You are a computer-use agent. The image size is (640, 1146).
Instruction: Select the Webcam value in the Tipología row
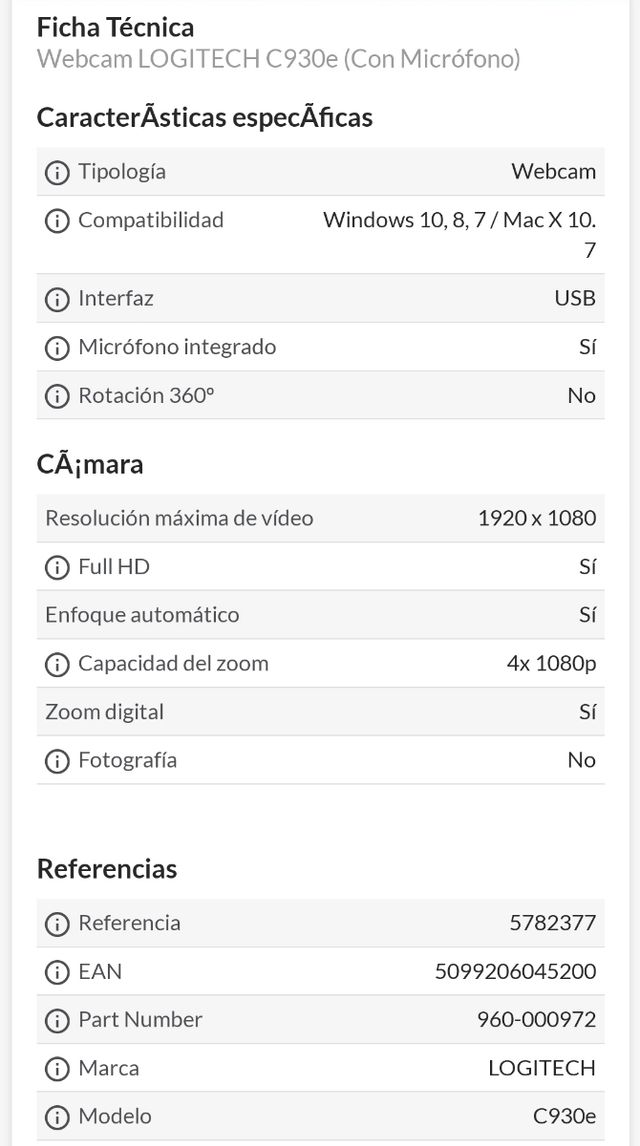pyautogui.click(x=554, y=171)
